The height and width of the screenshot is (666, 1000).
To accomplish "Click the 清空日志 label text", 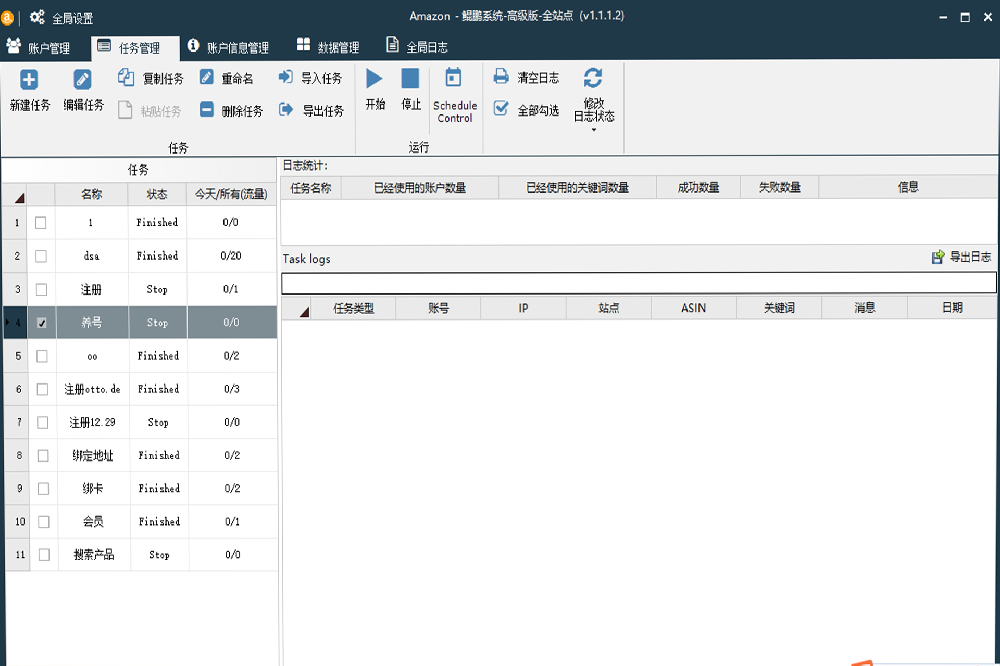I will click(538, 78).
